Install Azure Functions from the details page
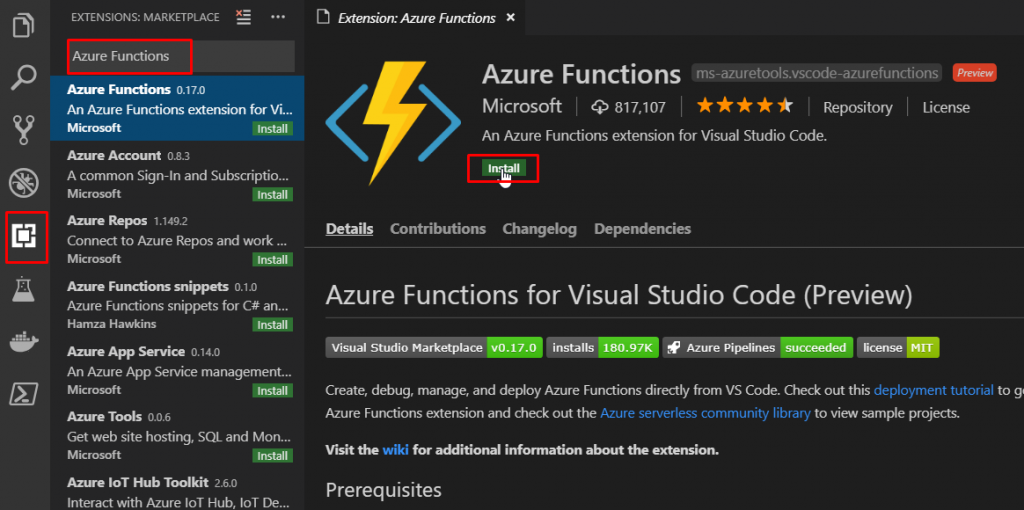The width and height of the screenshot is (1024, 510). (504, 168)
